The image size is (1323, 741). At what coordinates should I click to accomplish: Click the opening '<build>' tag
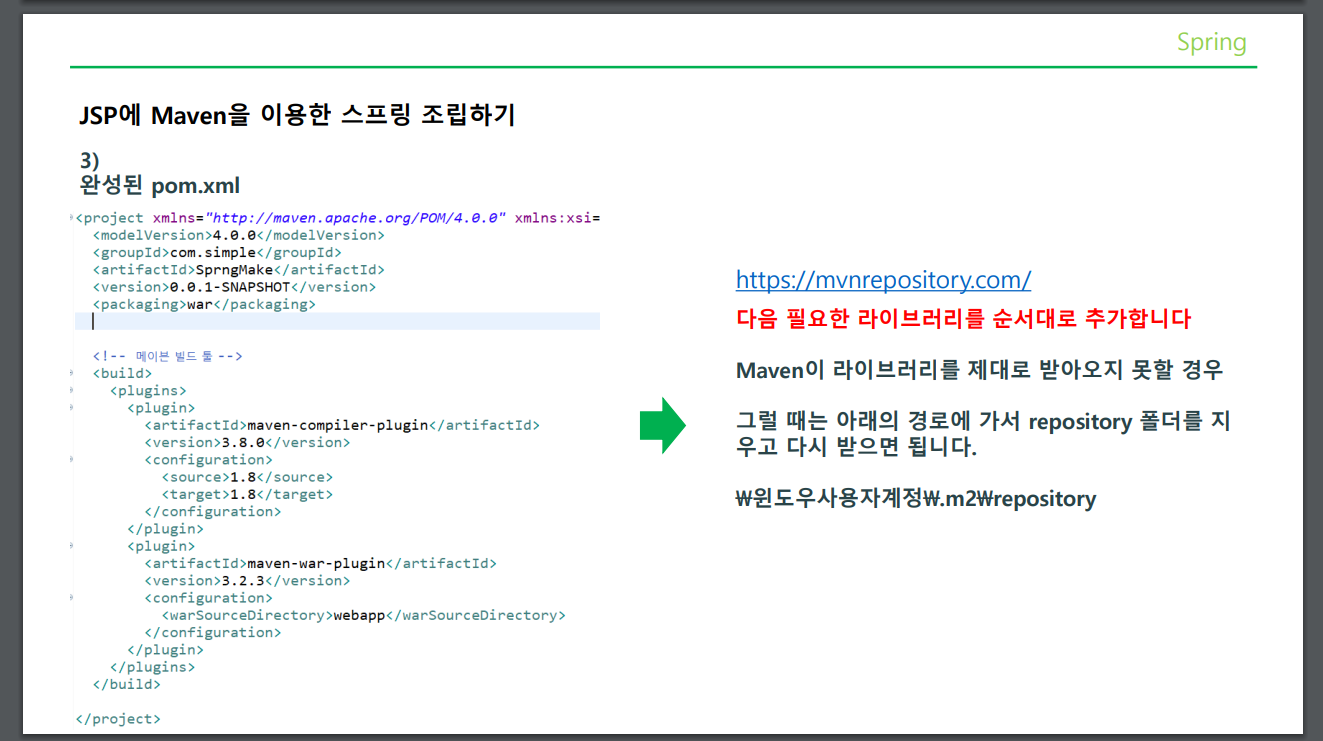click(x=122, y=373)
